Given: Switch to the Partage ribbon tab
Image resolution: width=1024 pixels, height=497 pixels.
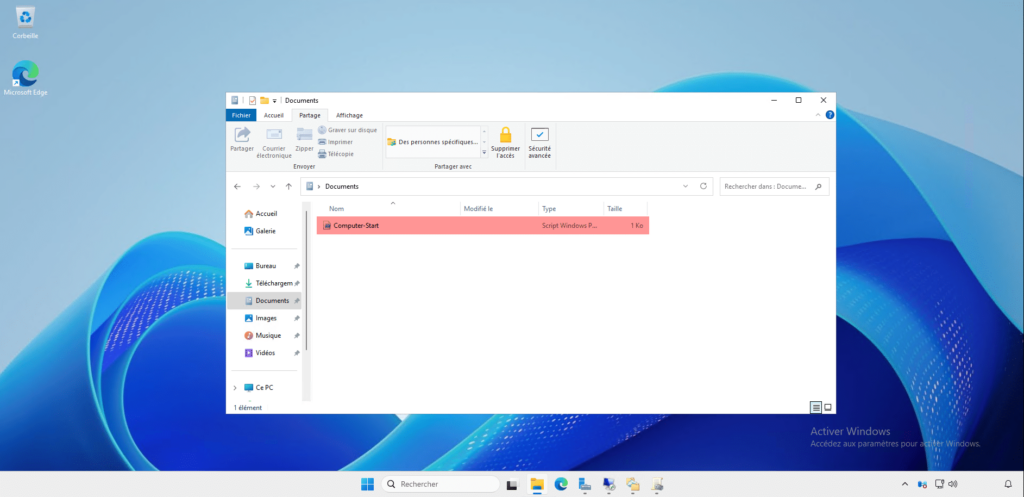Looking at the screenshot, I should 310,115.
